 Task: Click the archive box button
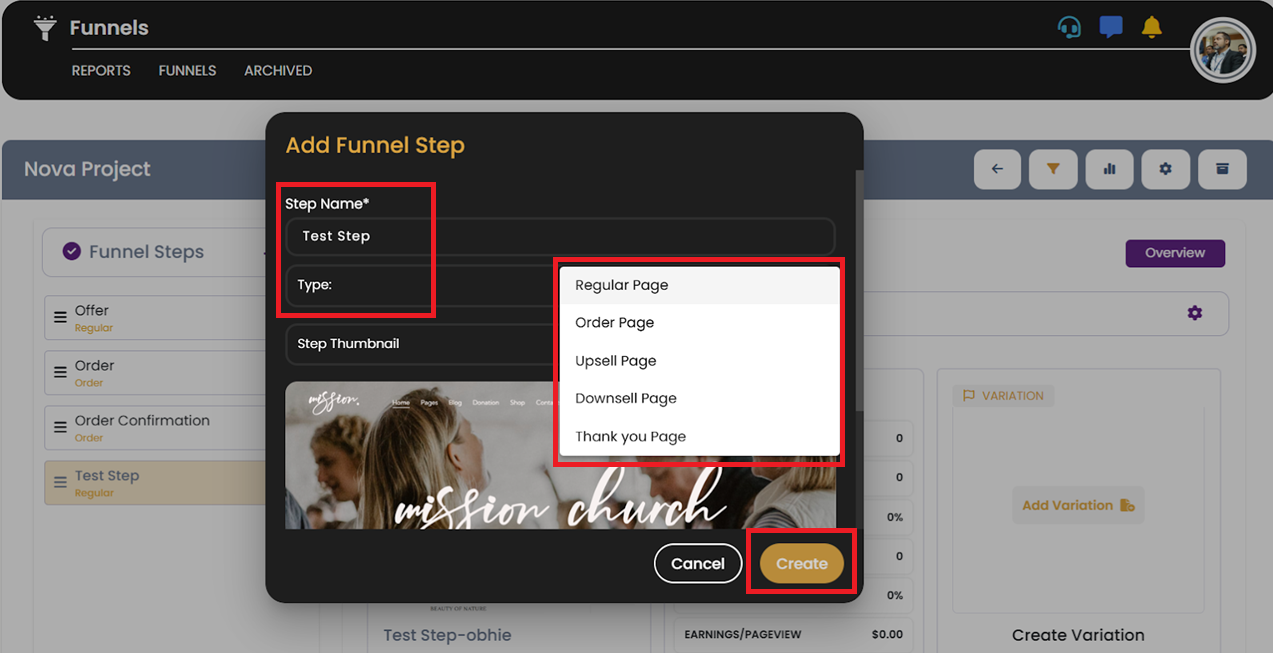(1222, 169)
